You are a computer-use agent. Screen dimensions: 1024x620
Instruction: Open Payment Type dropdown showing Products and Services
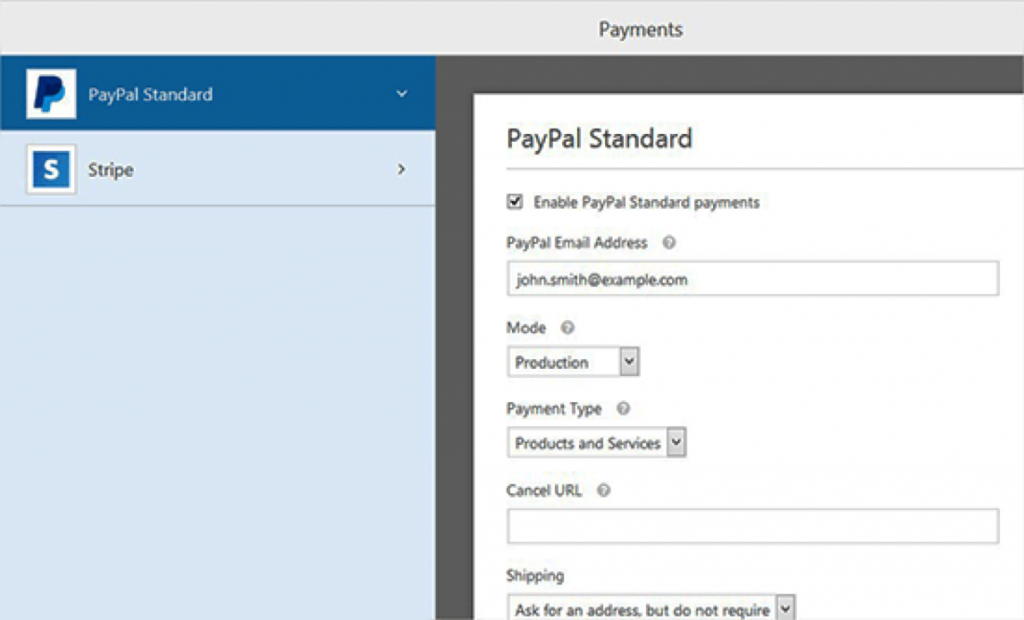tap(596, 442)
